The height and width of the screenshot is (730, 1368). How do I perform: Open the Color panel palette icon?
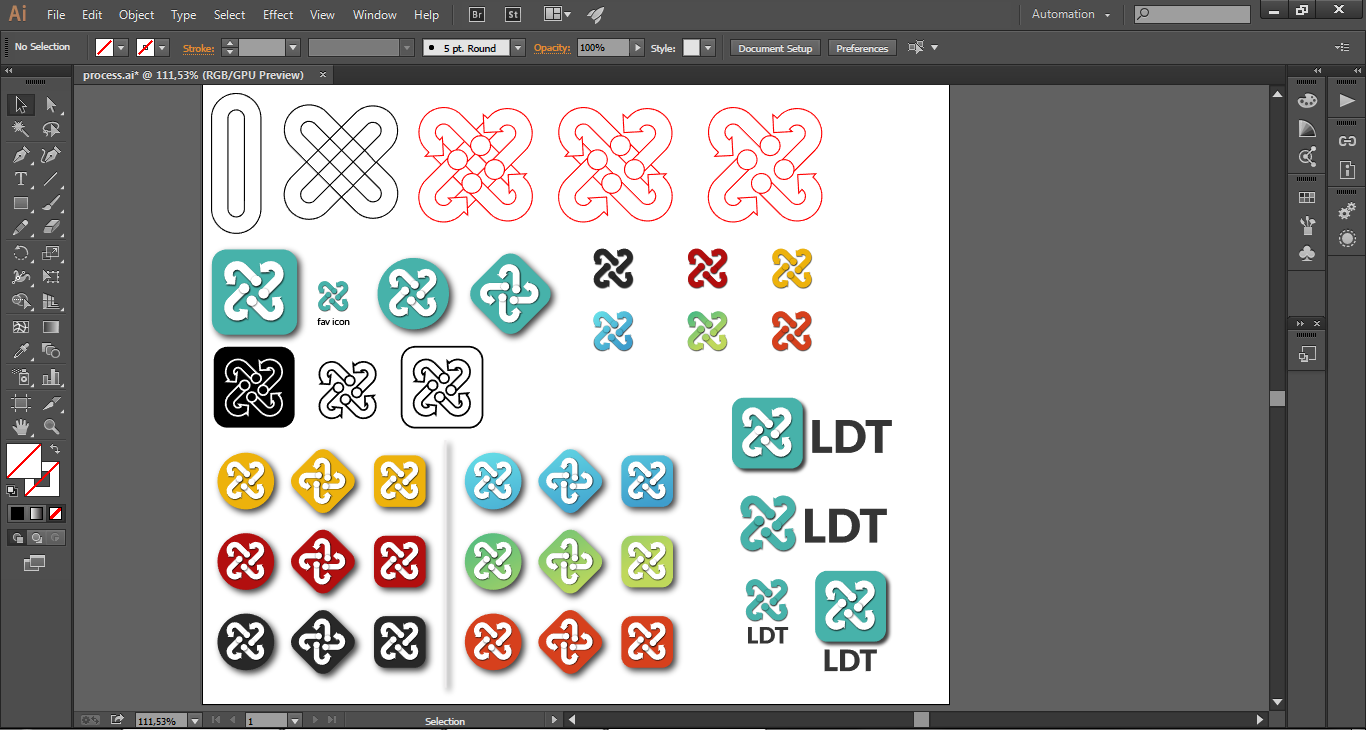pos(1307,101)
